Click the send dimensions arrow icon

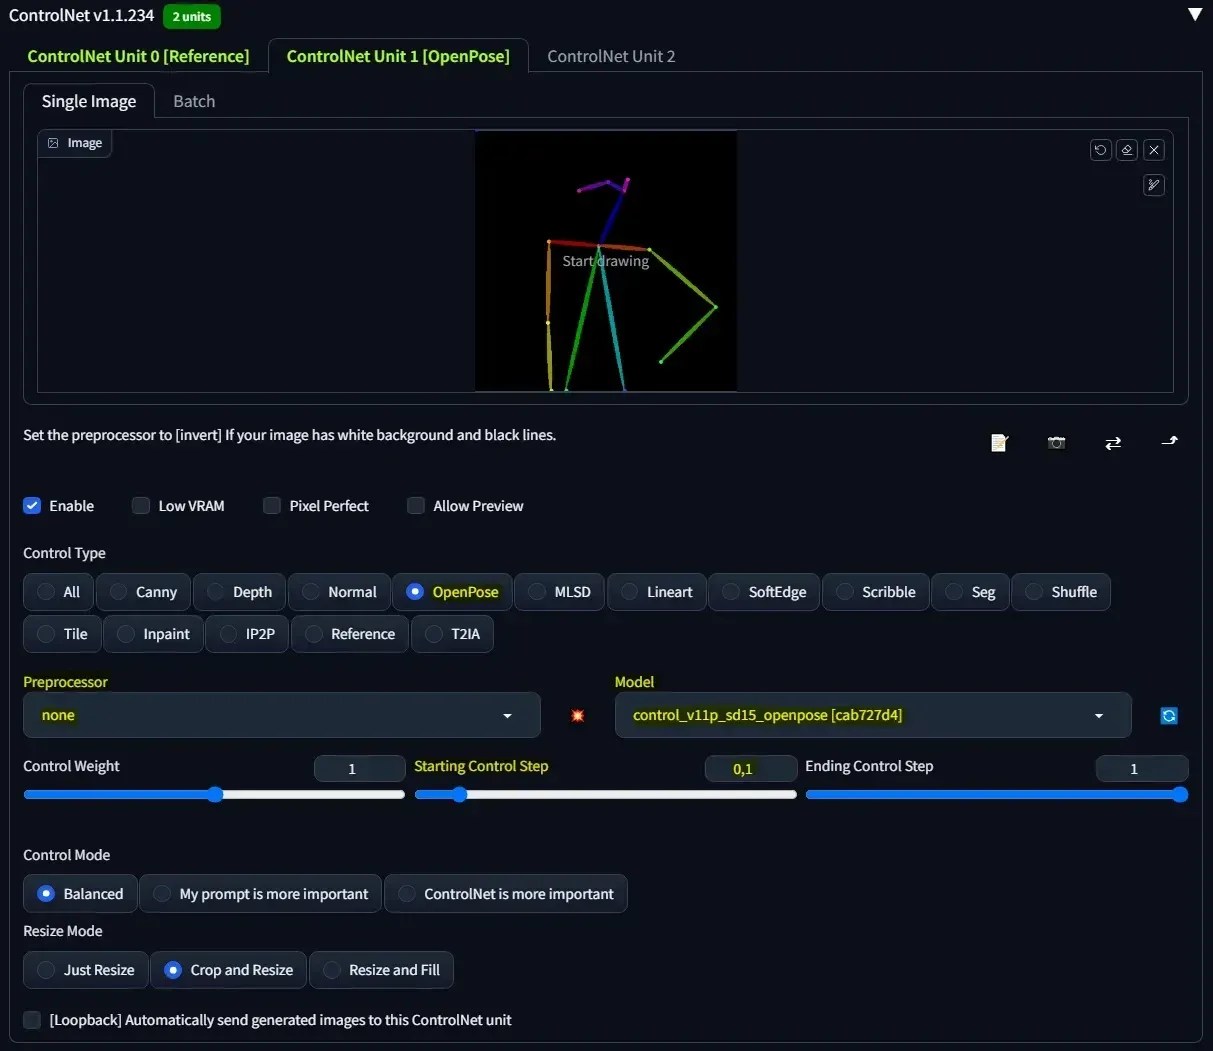(1170, 441)
